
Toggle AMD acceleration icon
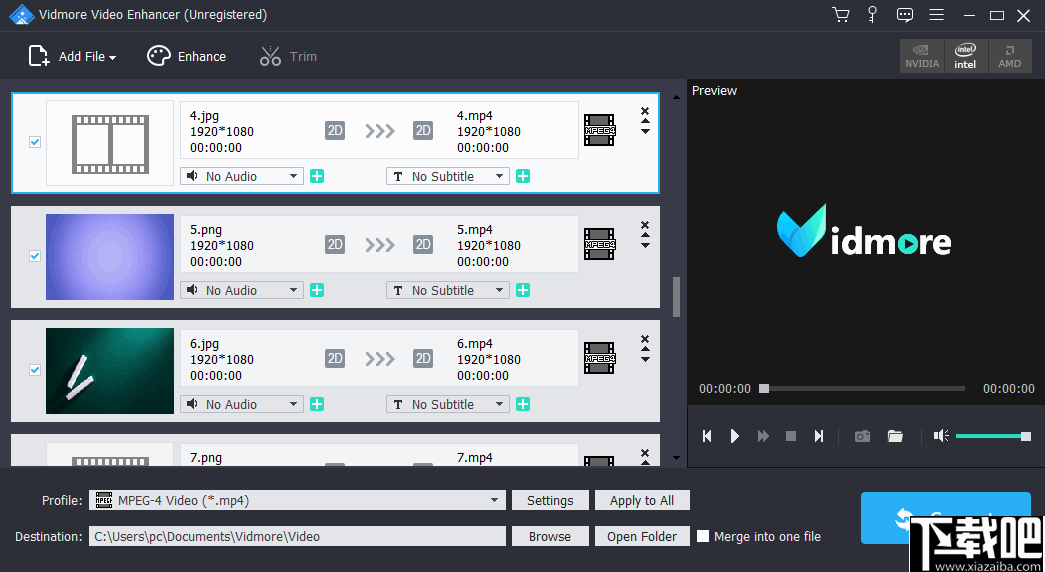coord(1010,56)
